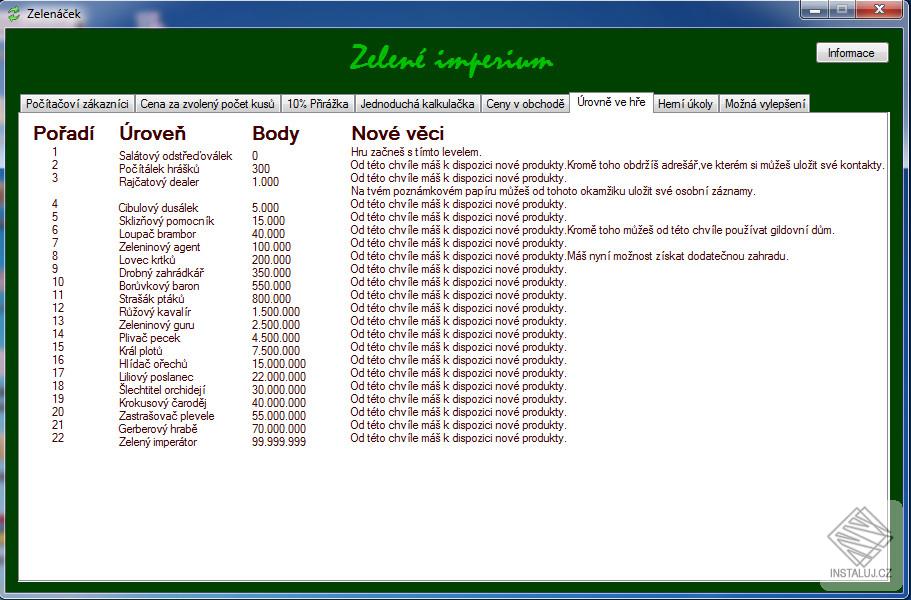Switch to Ceny v obchodě tab

pos(525,104)
